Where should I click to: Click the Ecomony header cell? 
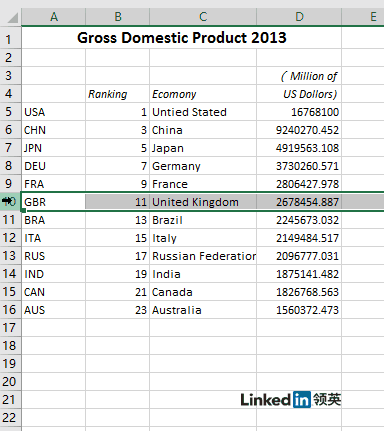pos(203,94)
